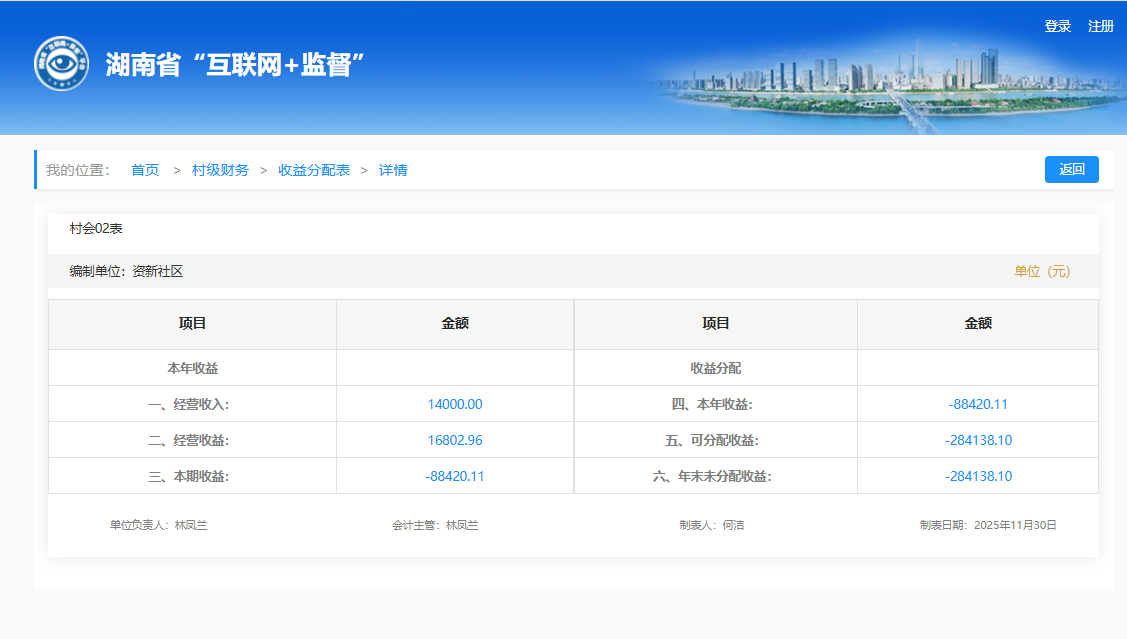The image size is (1127, 639).
Task: Click the 登录 login link
Action: click(1057, 26)
